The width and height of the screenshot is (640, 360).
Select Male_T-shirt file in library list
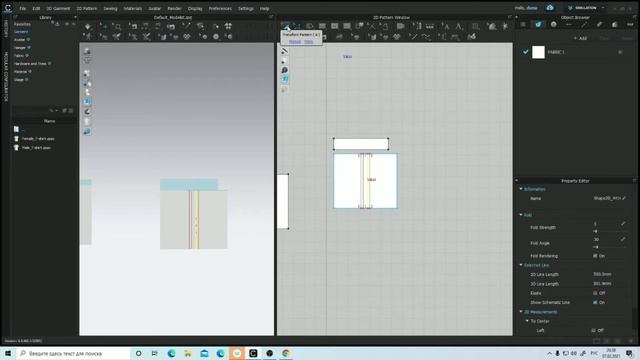click(36, 148)
